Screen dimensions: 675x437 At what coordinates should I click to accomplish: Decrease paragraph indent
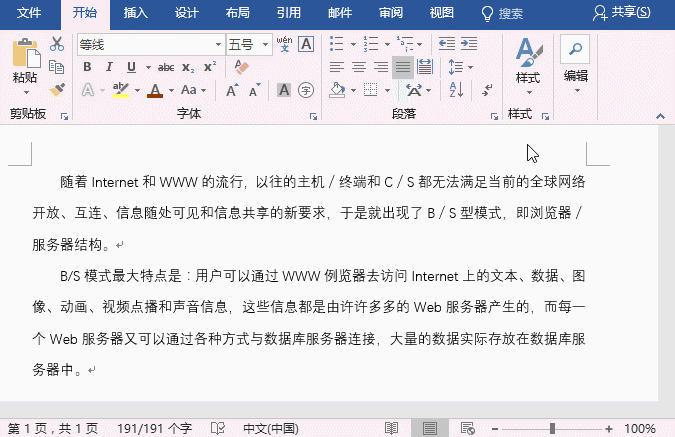447,43
